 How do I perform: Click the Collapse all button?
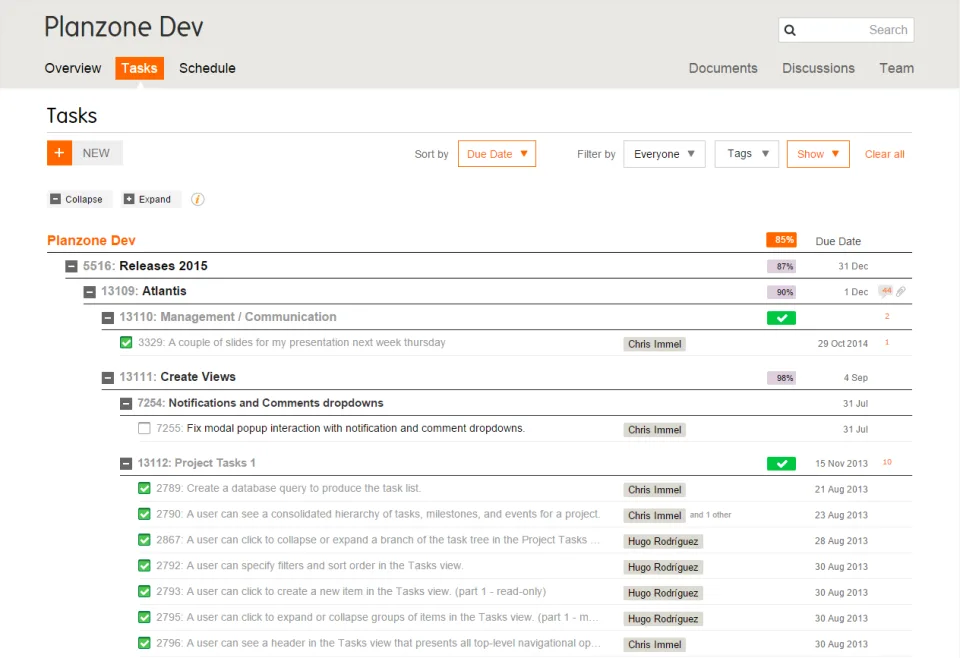80,199
